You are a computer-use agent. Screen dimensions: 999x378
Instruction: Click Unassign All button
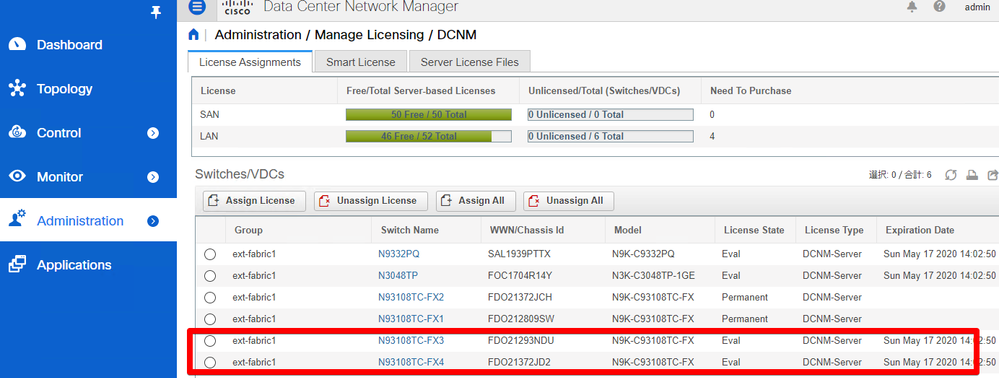coord(568,201)
